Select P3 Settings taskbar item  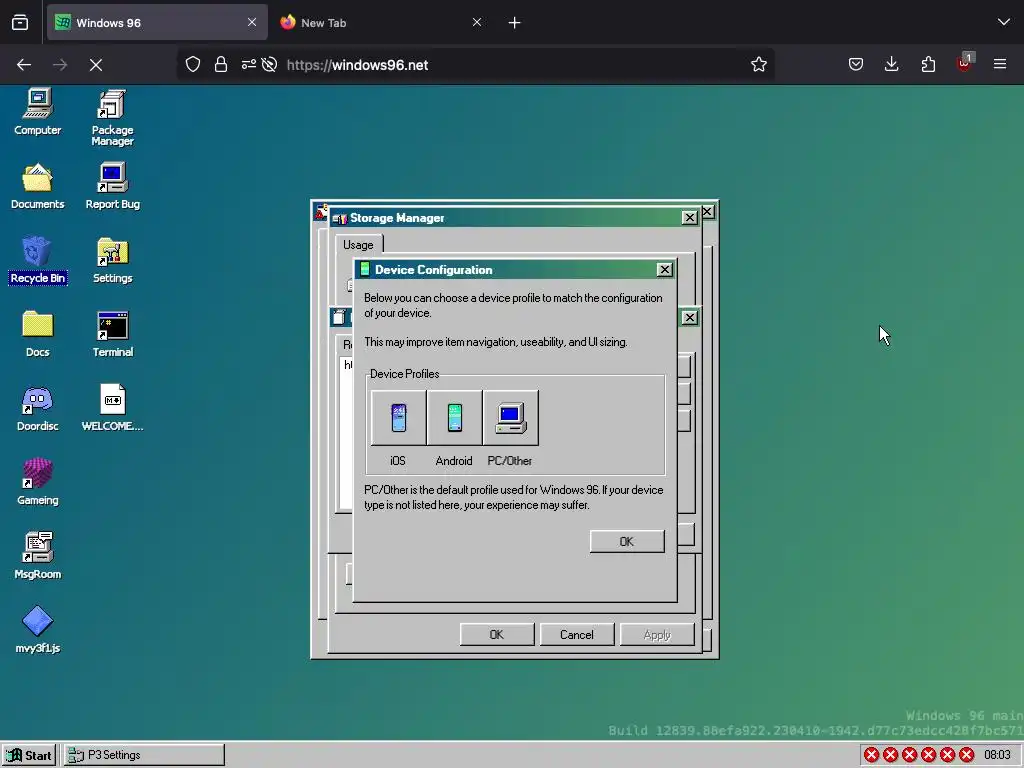(x=144, y=755)
